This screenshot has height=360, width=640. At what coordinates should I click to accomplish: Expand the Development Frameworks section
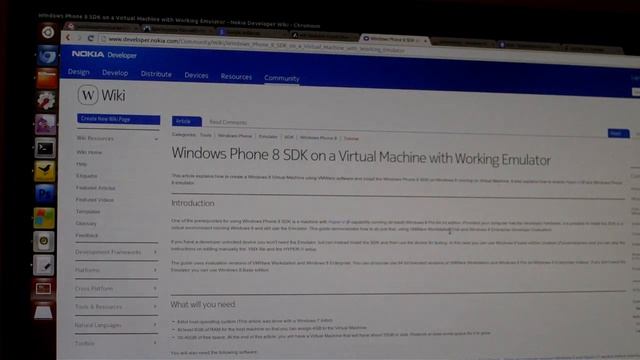(x=116, y=252)
